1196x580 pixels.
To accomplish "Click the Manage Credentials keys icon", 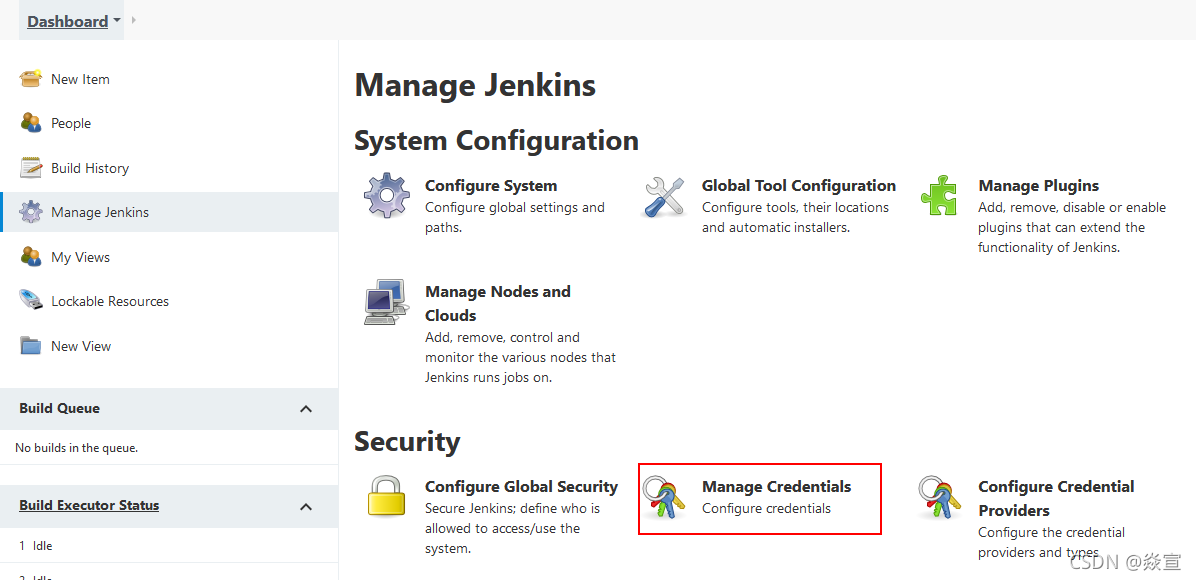I will pyautogui.click(x=662, y=497).
